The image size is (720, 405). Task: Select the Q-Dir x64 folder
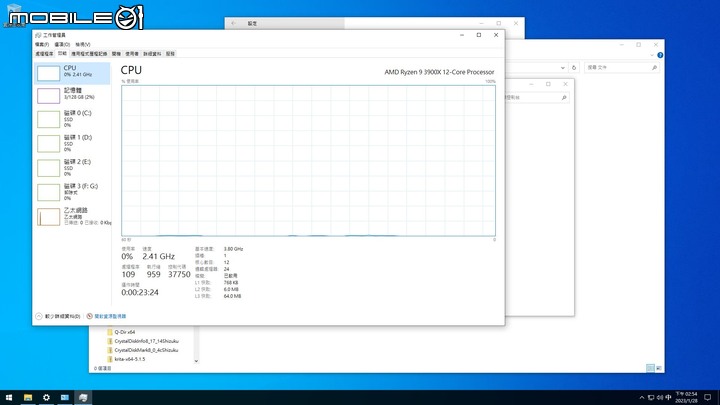pos(121,332)
